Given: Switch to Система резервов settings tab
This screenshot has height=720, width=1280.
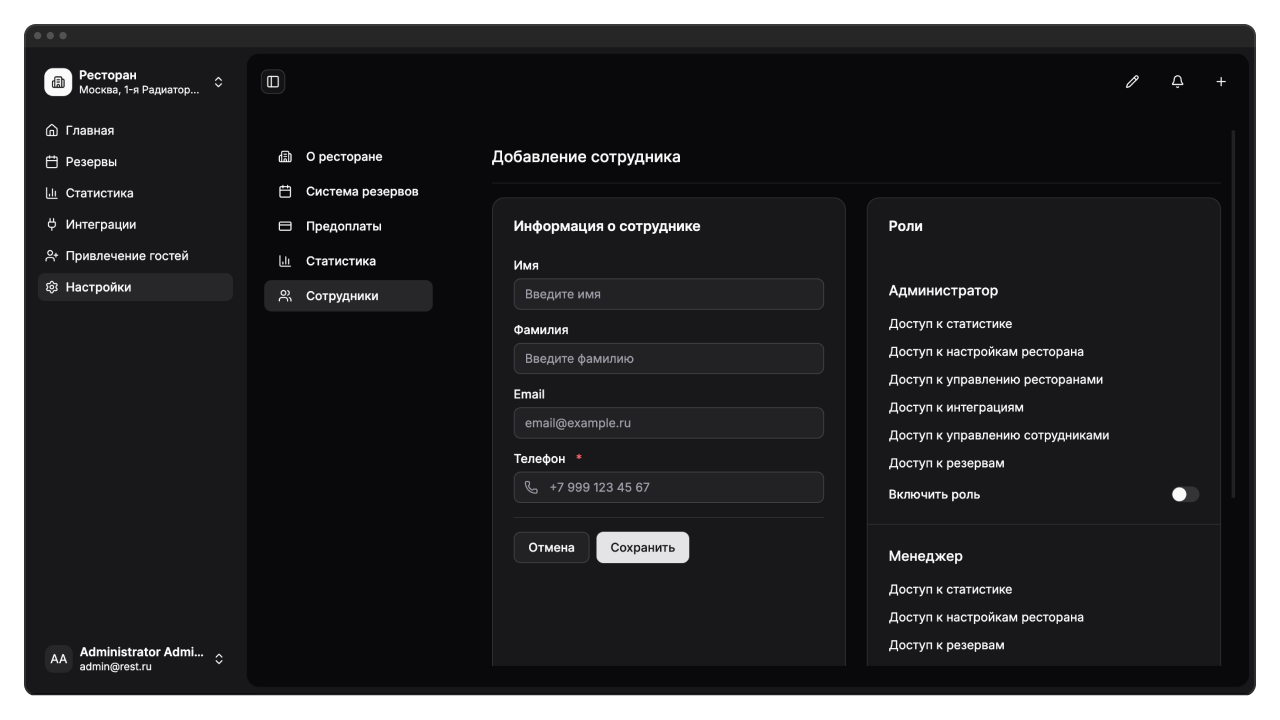Looking at the screenshot, I should [x=361, y=191].
